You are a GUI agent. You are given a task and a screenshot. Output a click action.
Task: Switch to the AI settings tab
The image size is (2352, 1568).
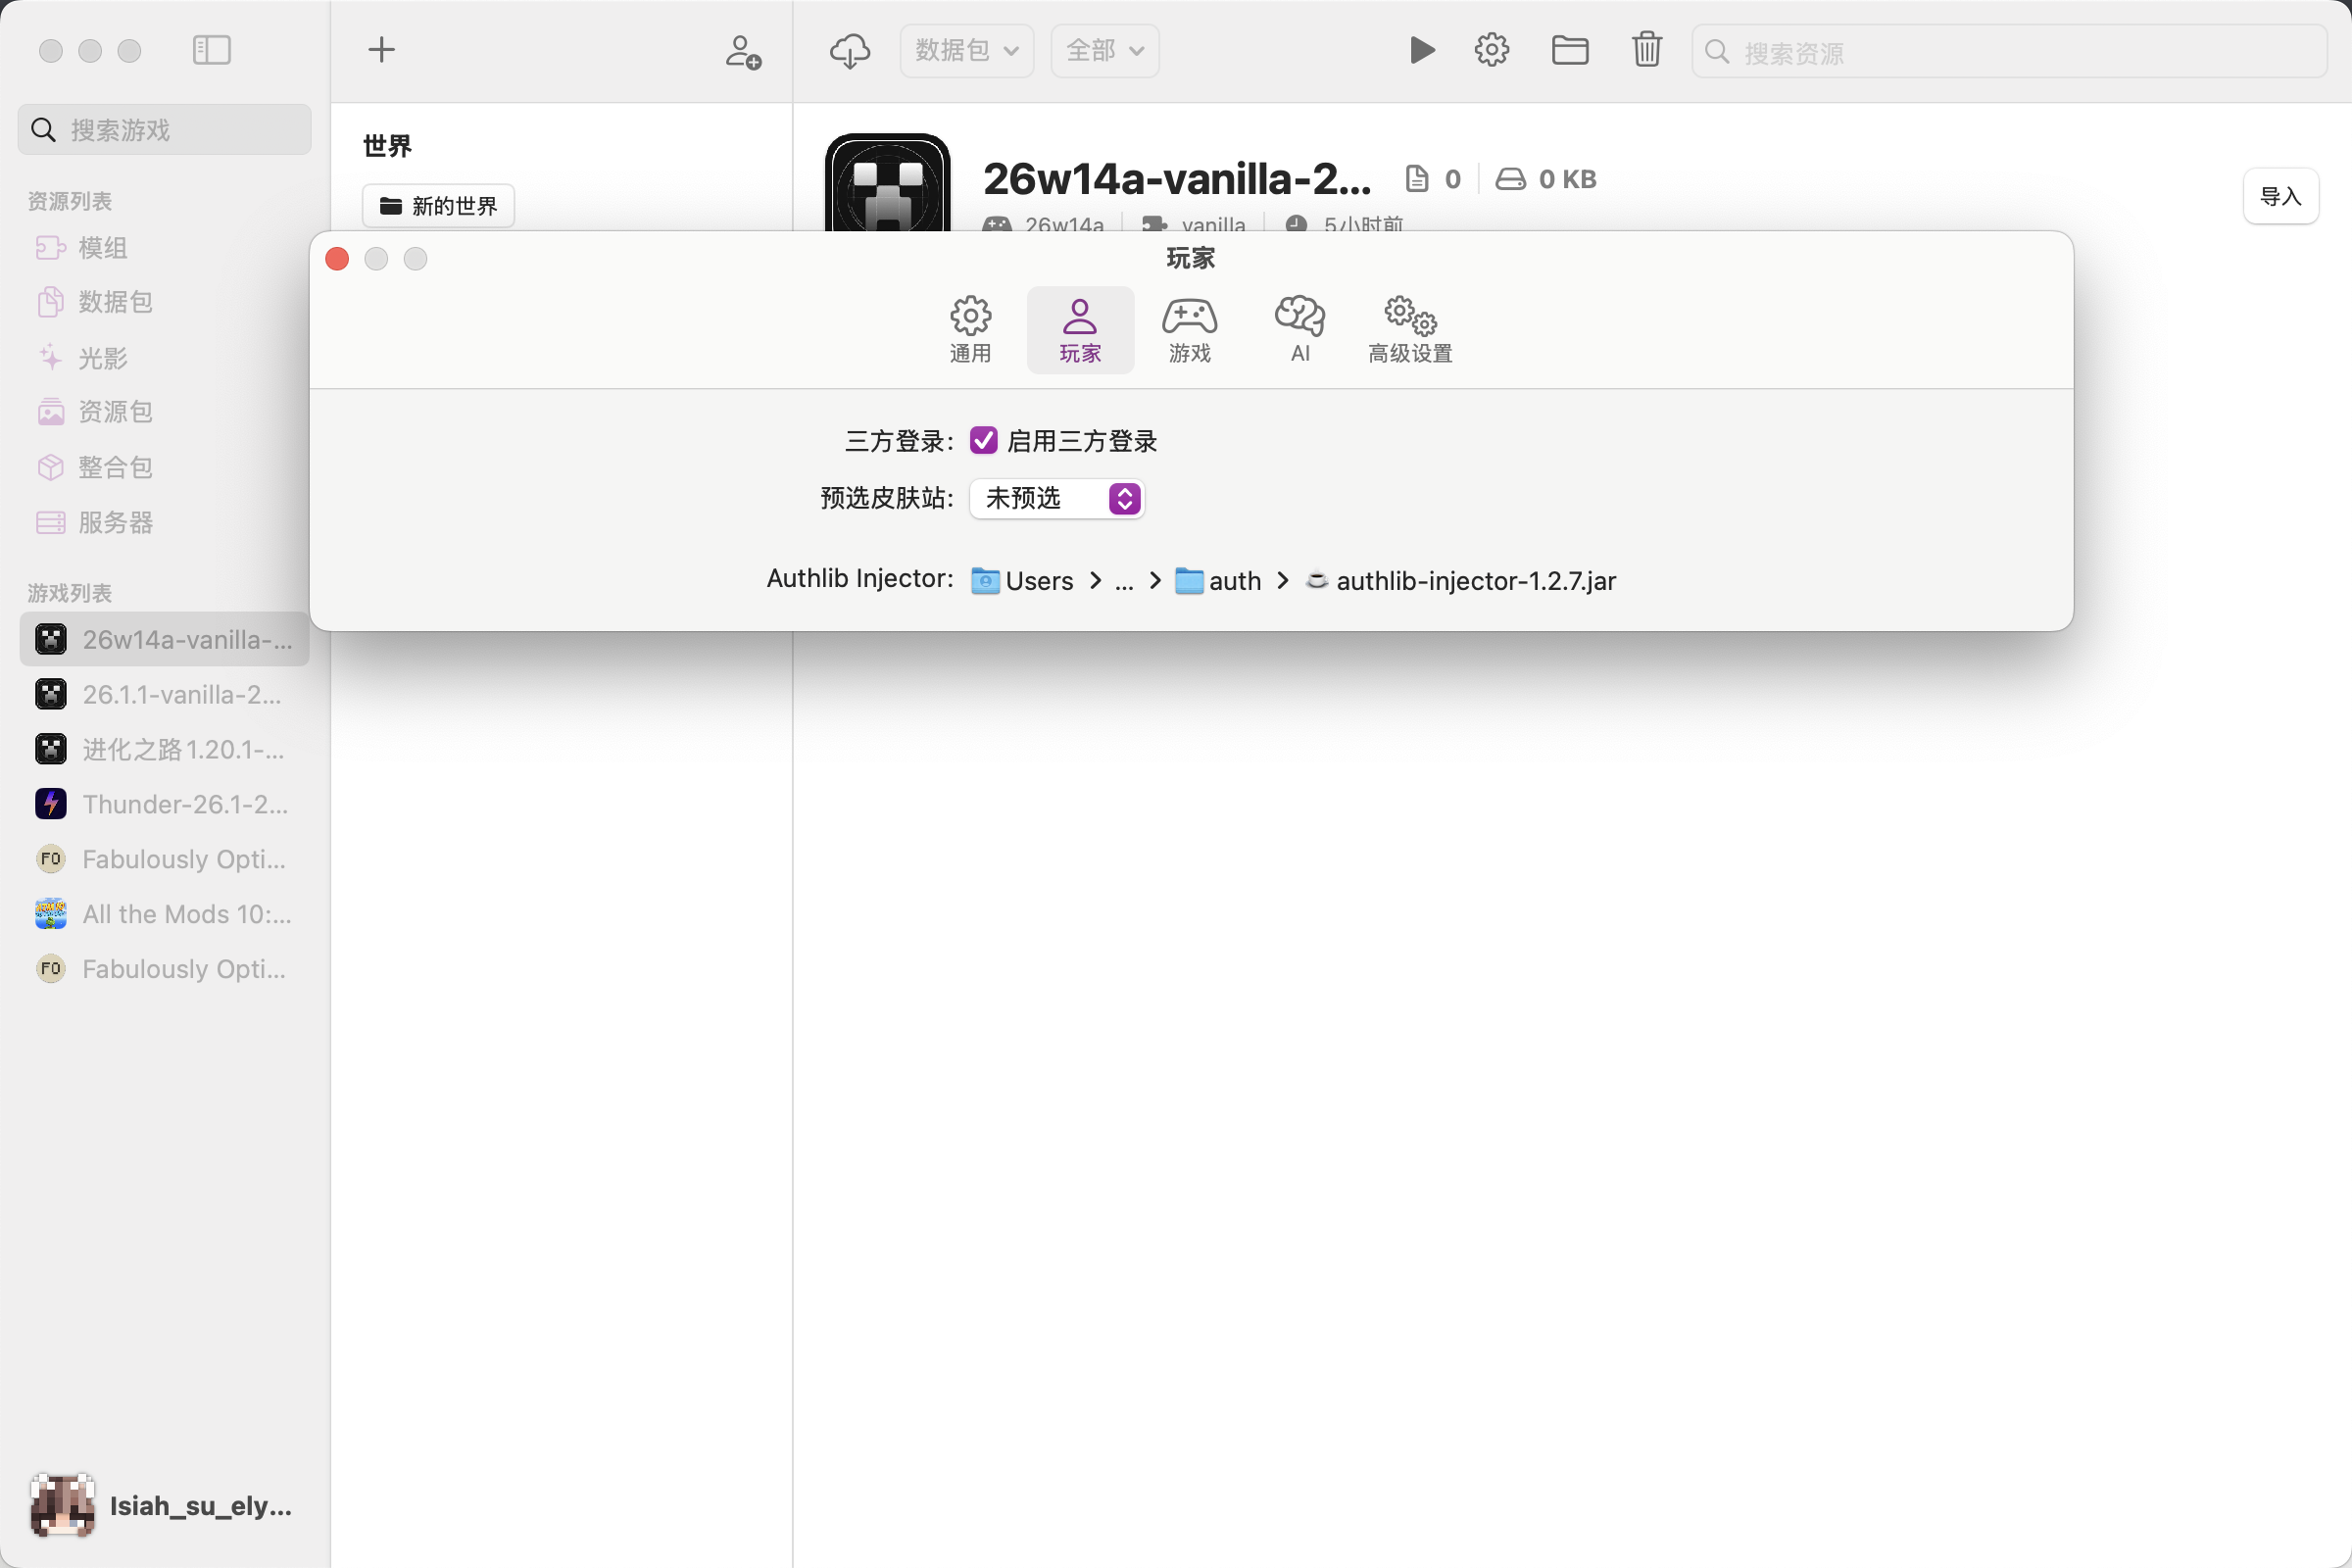pos(1299,329)
